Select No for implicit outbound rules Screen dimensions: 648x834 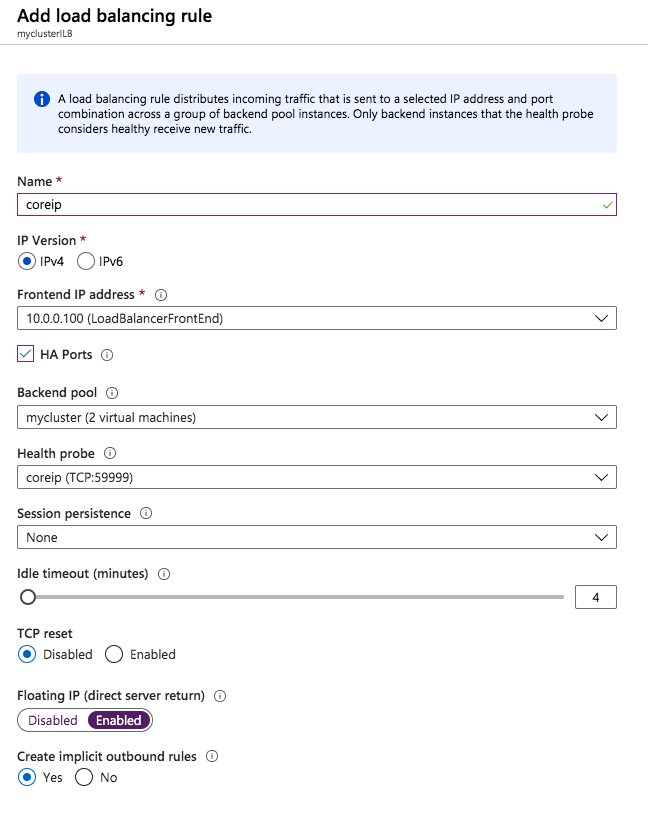click(x=85, y=777)
